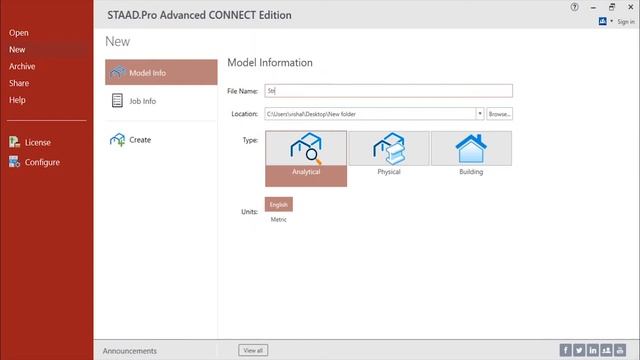Click the Announcements label
The width and height of the screenshot is (640, 360).
pyautogui.click(x=129, y=351)
